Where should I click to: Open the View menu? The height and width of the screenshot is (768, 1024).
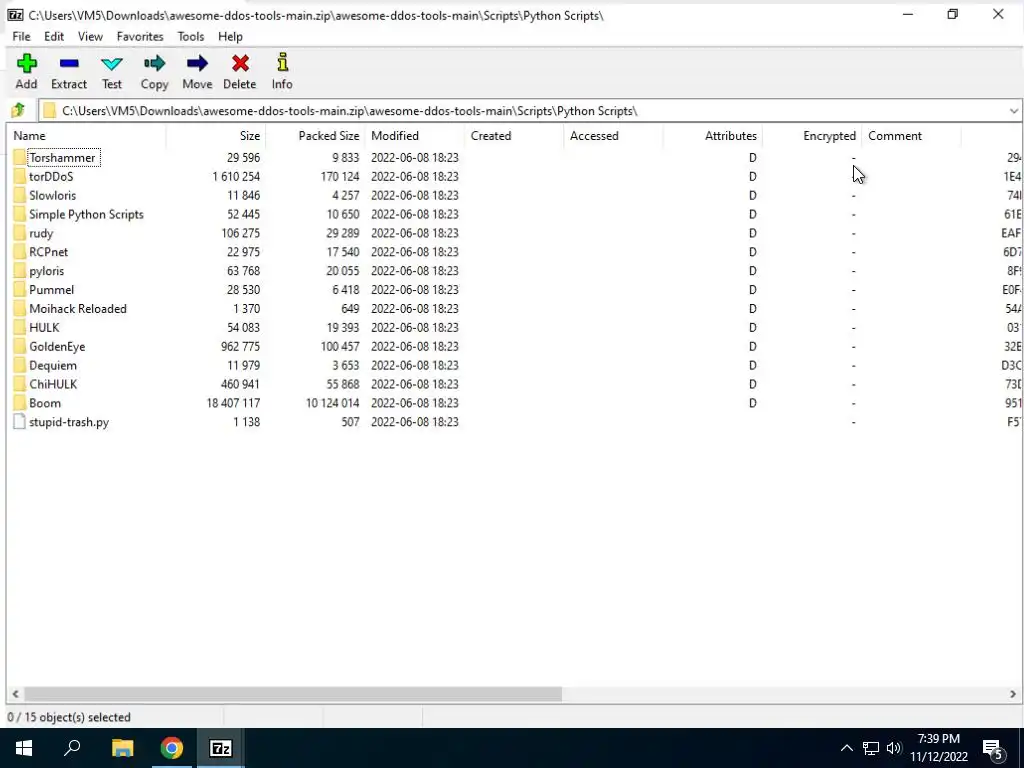point(90,37)
